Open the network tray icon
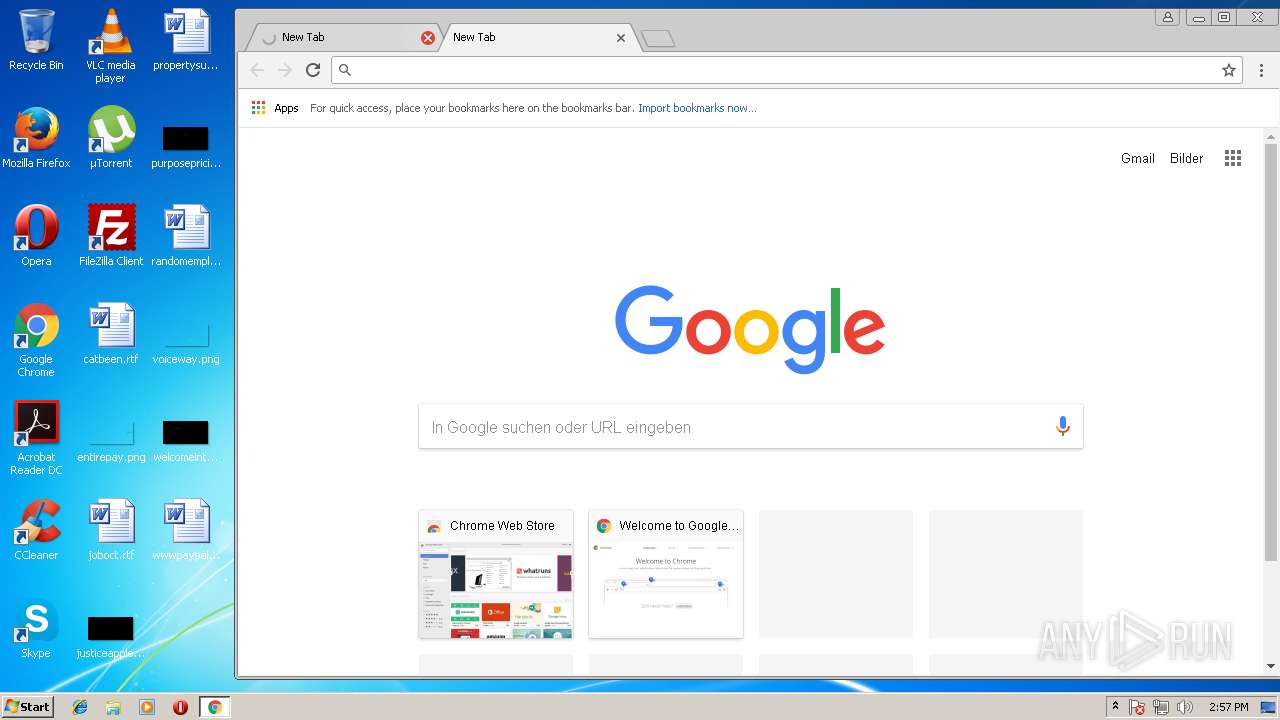This screenshot has height=720, width=1280. point(1161,707)
